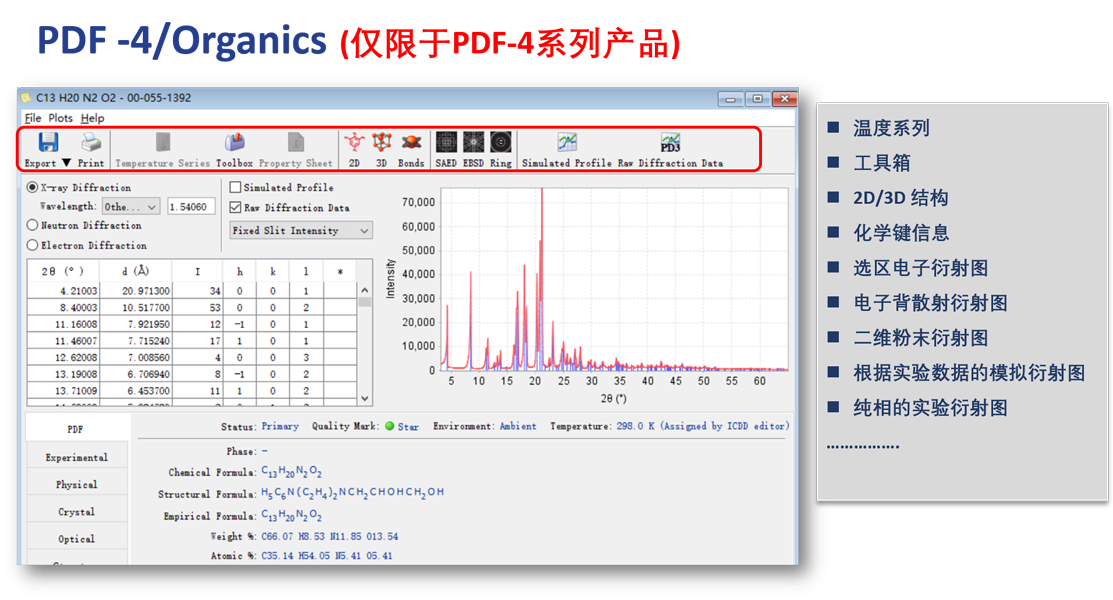Select the Electron Diffraction radio button

tap(32, 245)
